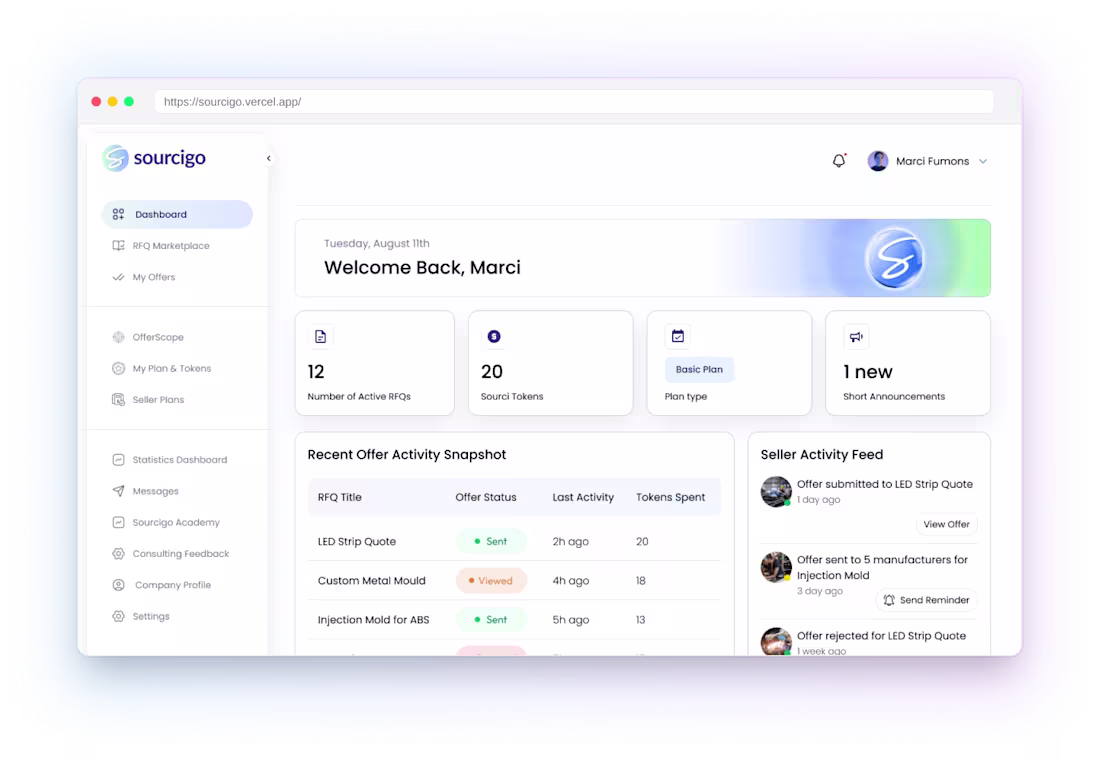Click the green Sent status badge
Viewport: 1100px width, 760px height.
point(491,540)
